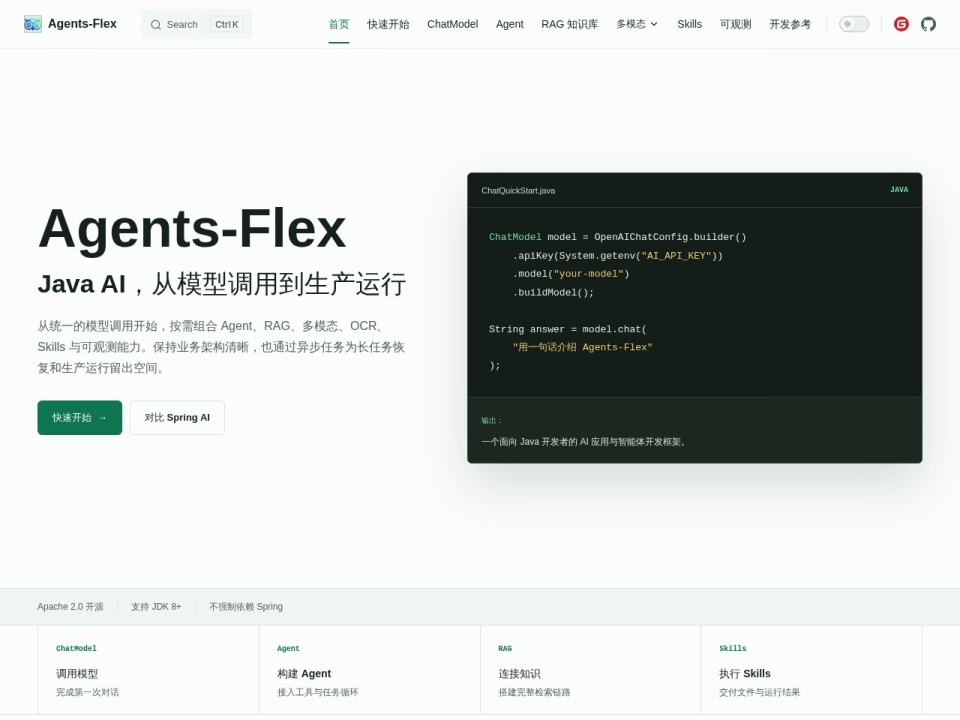The width and height of the screenshot is (960, 720).
Task: Open the Gitee repository icon
Action: (x=901, y=24)
